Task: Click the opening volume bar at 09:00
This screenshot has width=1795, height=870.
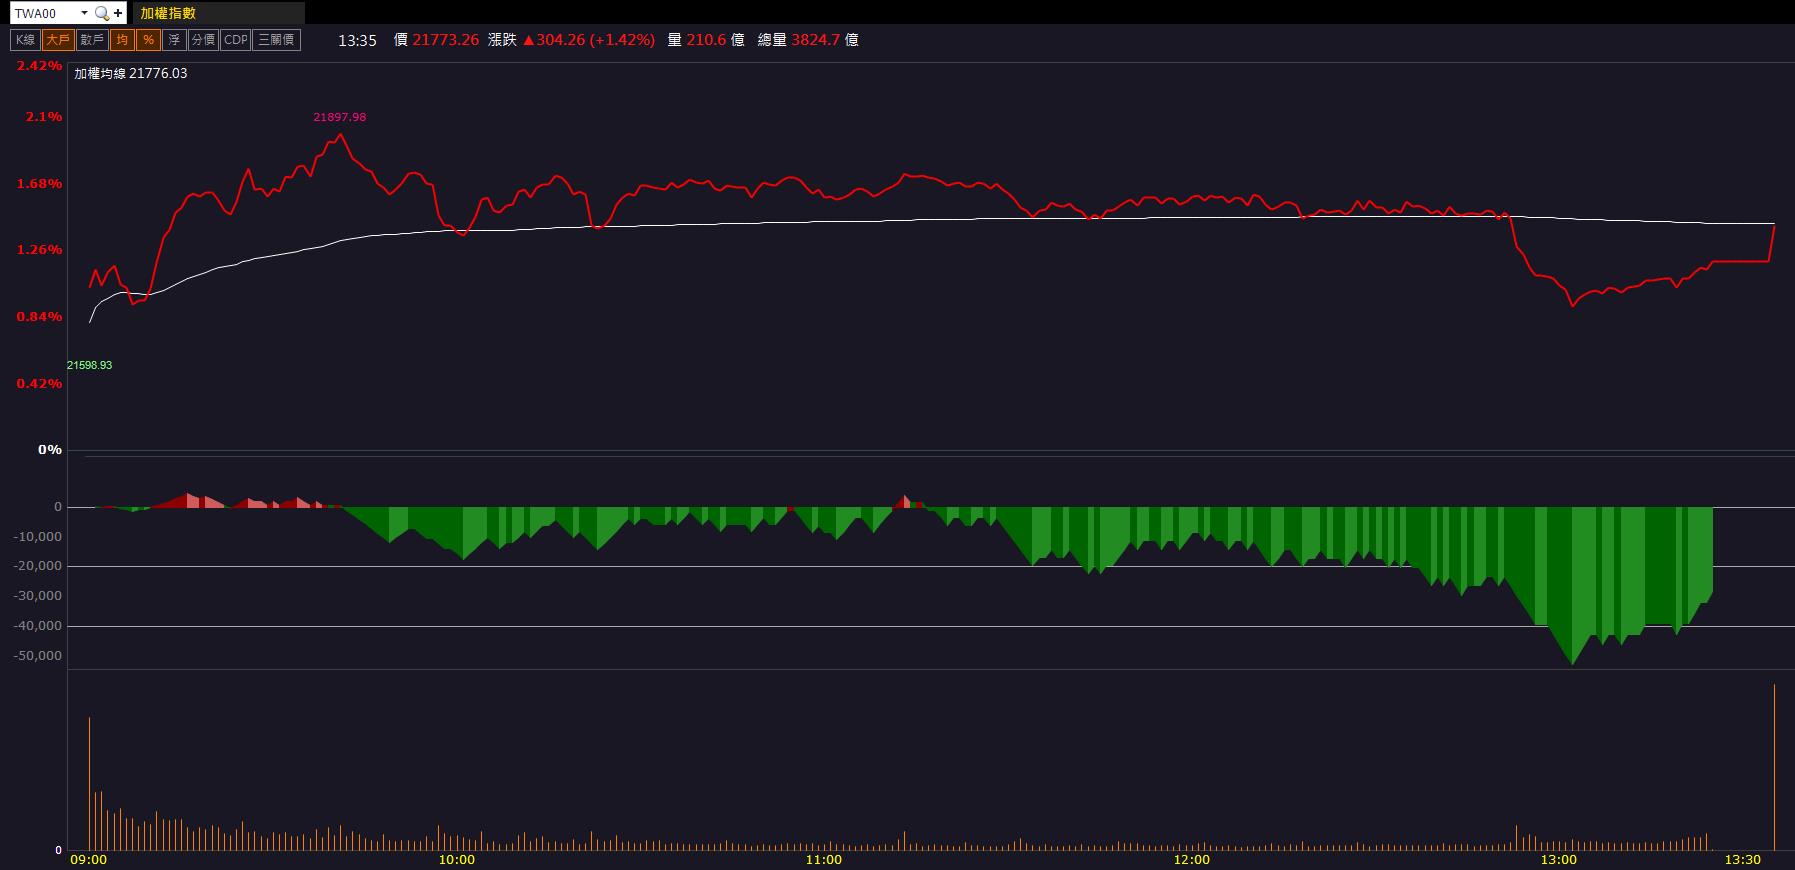Action: [89, 783]
